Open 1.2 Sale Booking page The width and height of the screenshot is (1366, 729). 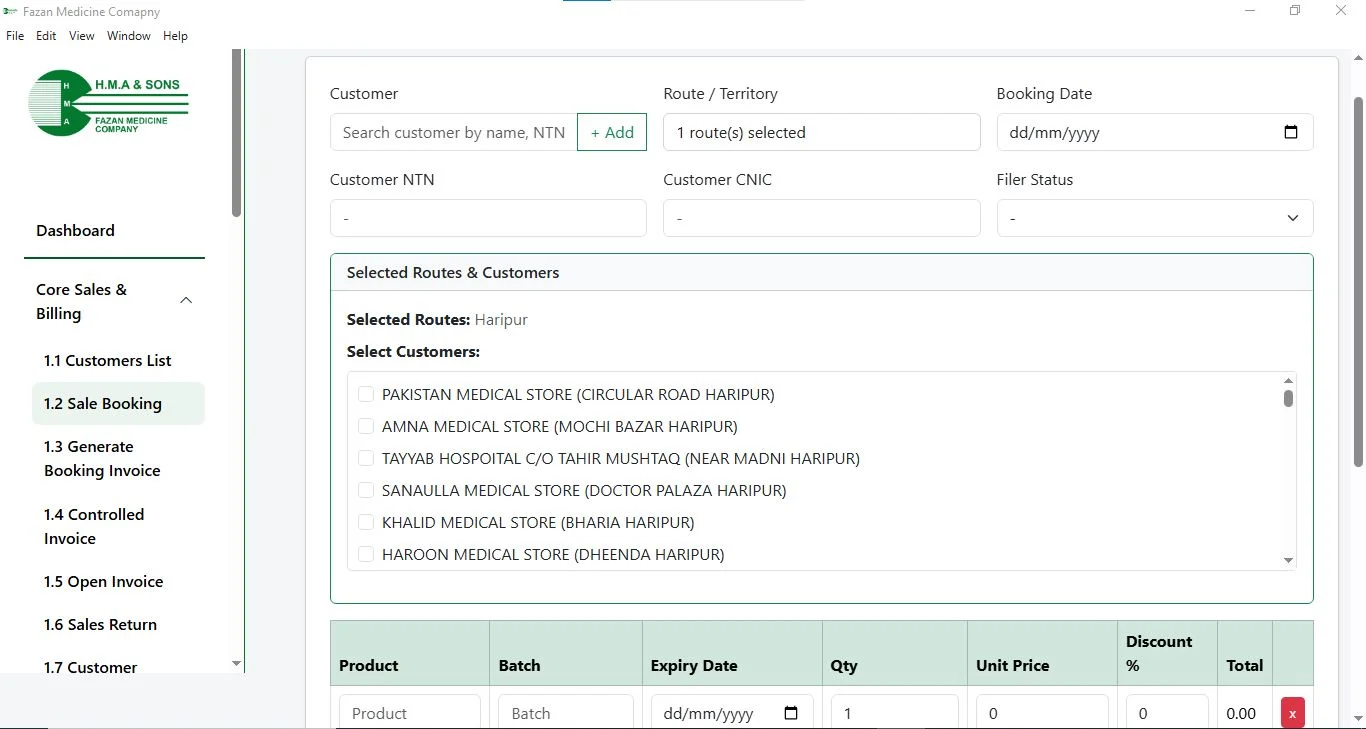(118, 403)
